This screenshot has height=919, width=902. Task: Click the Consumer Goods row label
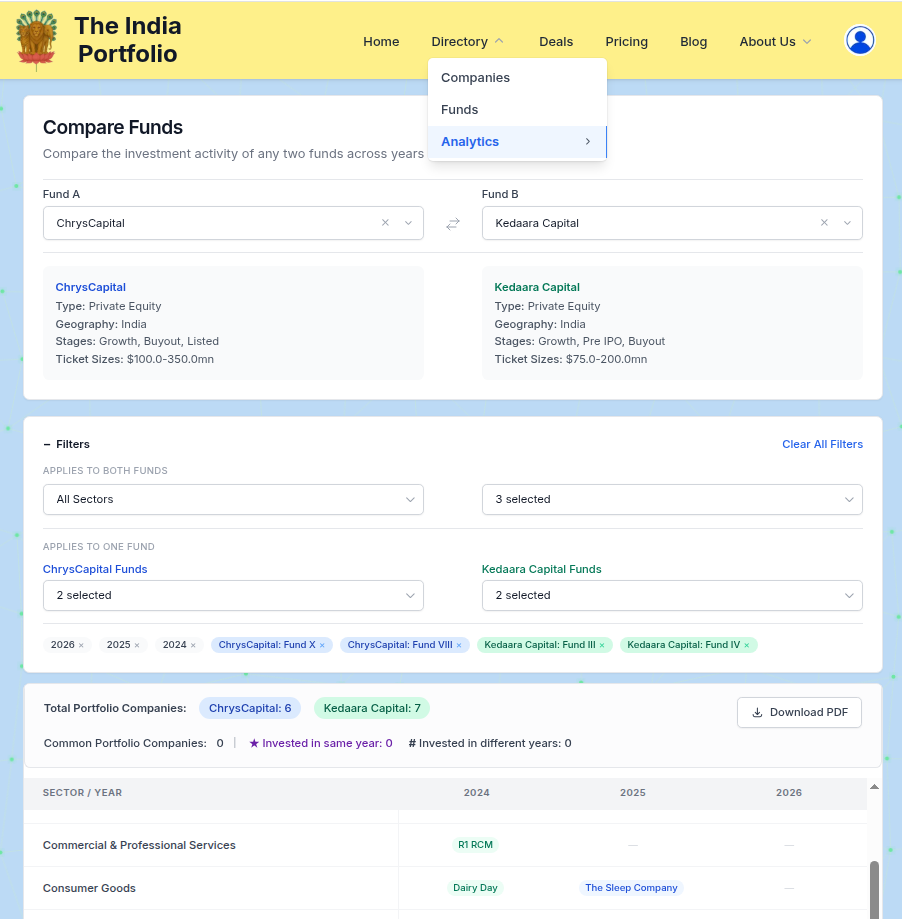click(x=89, y=888)
